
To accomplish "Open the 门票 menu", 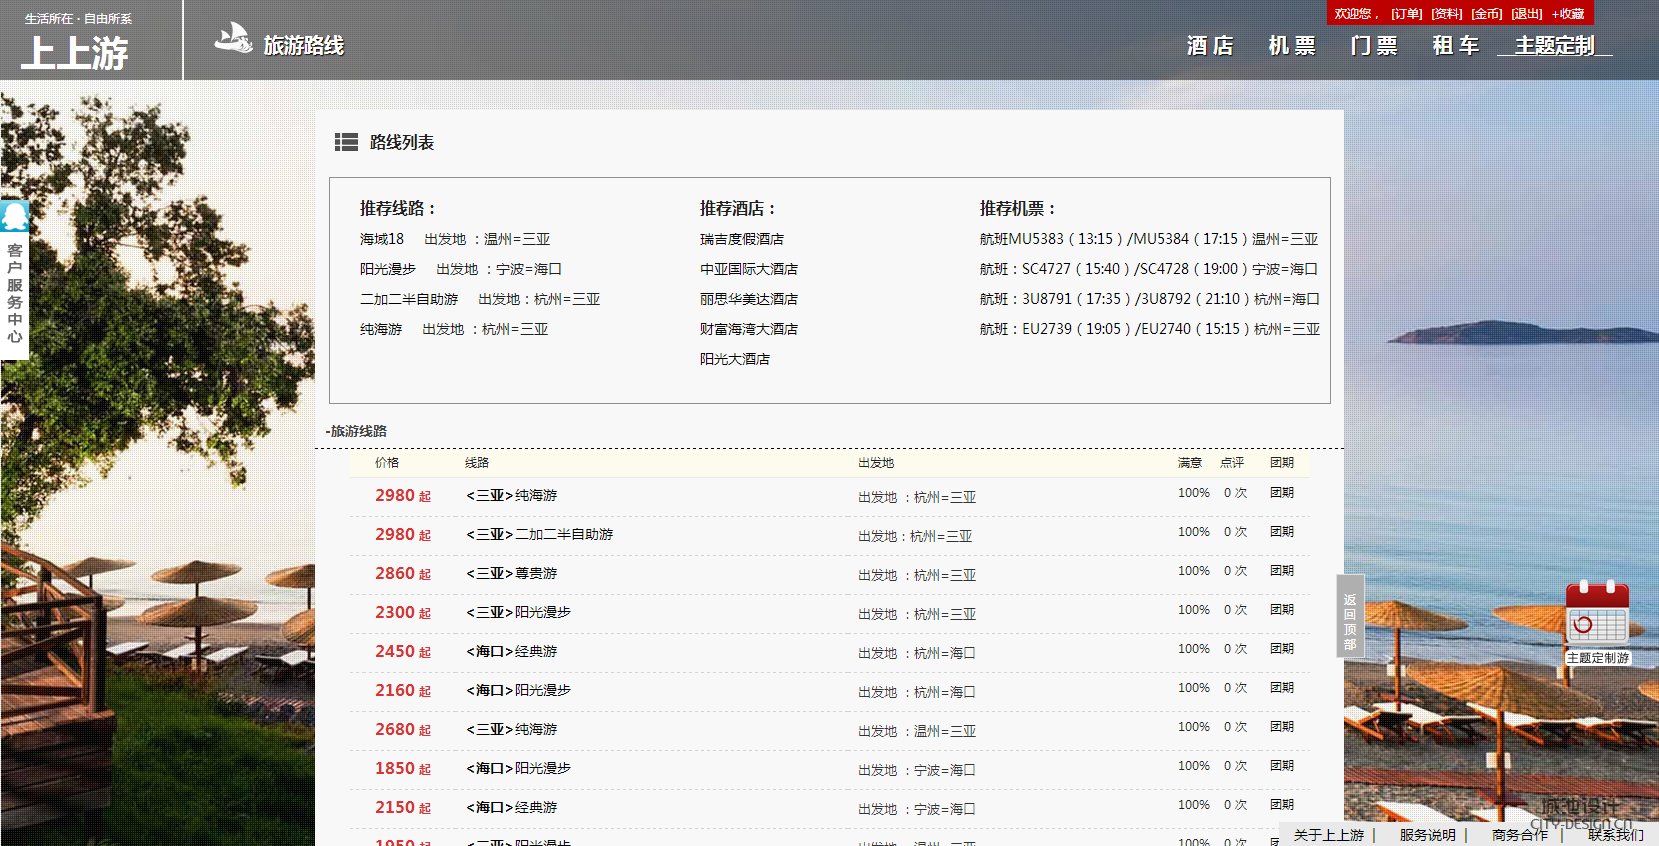I will click(x=1374, y=45).
